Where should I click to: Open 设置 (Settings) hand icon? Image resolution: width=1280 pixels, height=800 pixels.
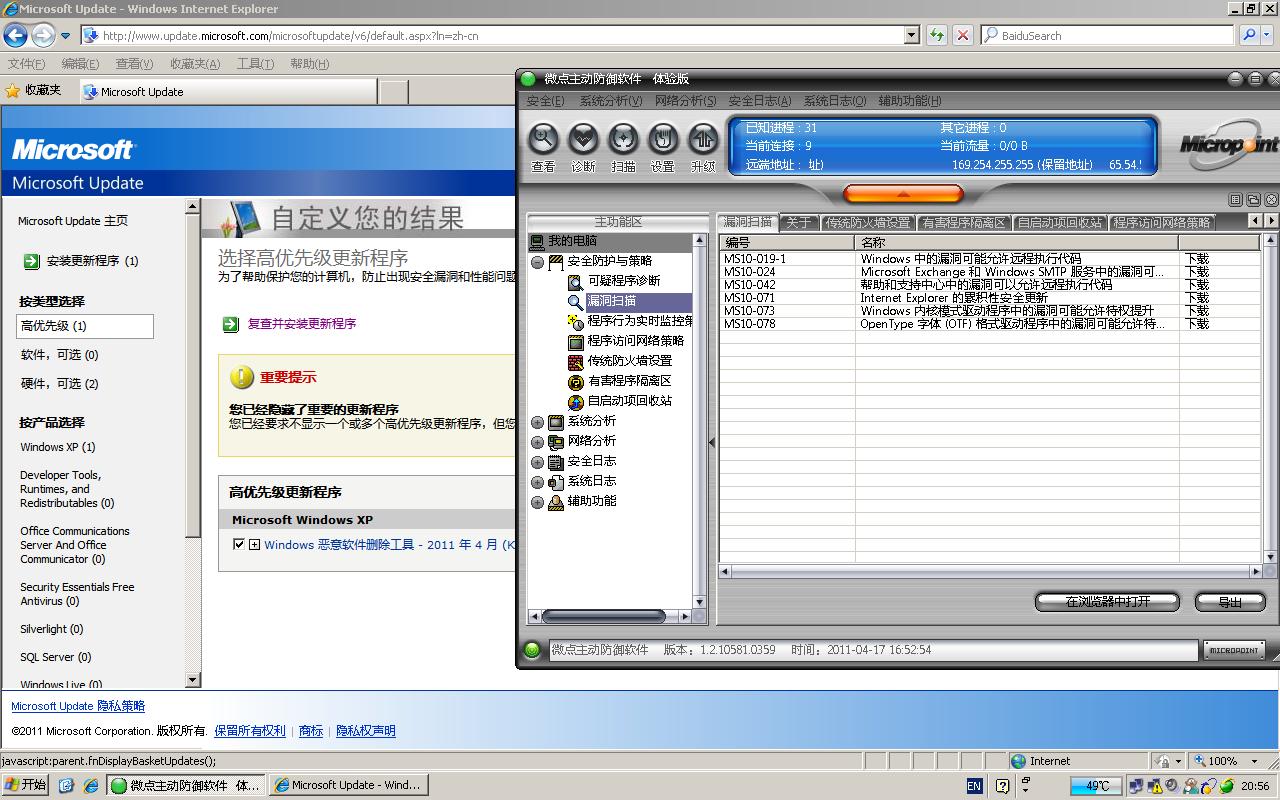point(663,139)
